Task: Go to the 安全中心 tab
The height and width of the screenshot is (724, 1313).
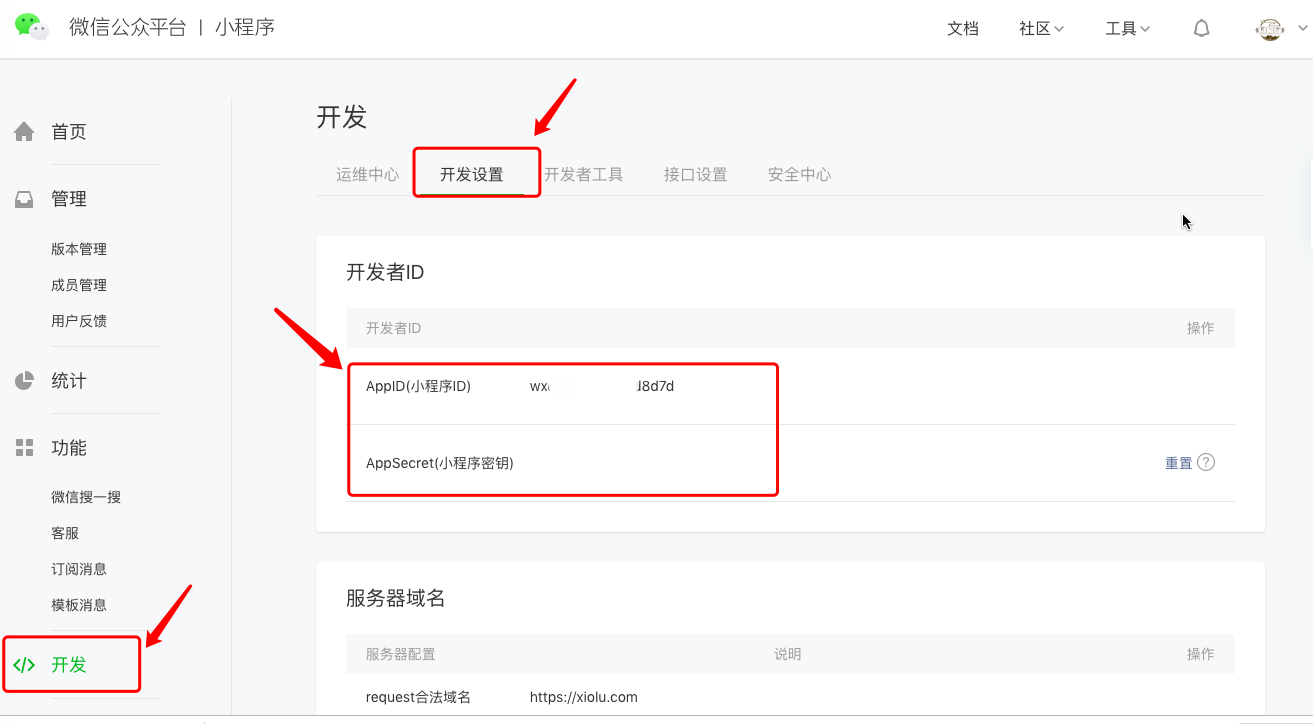Action: pos(800,174)
